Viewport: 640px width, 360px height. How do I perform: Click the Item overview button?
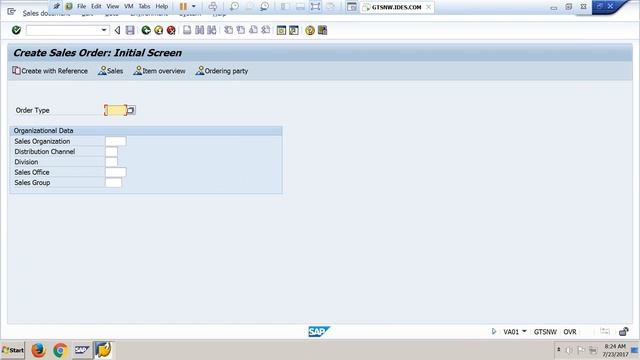tap(160, 71)
